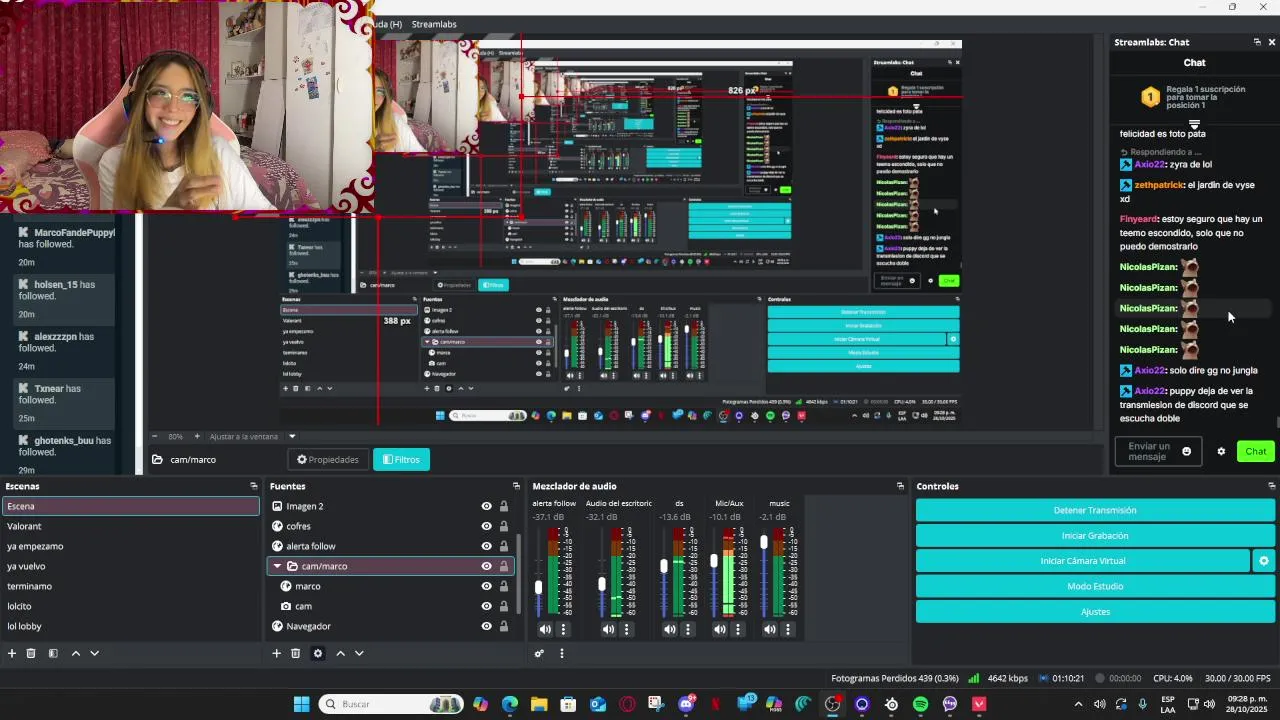Screen dimensions: 1280x720
Task: Toggle visibility of the marco source
Action: tap(486, 586)
